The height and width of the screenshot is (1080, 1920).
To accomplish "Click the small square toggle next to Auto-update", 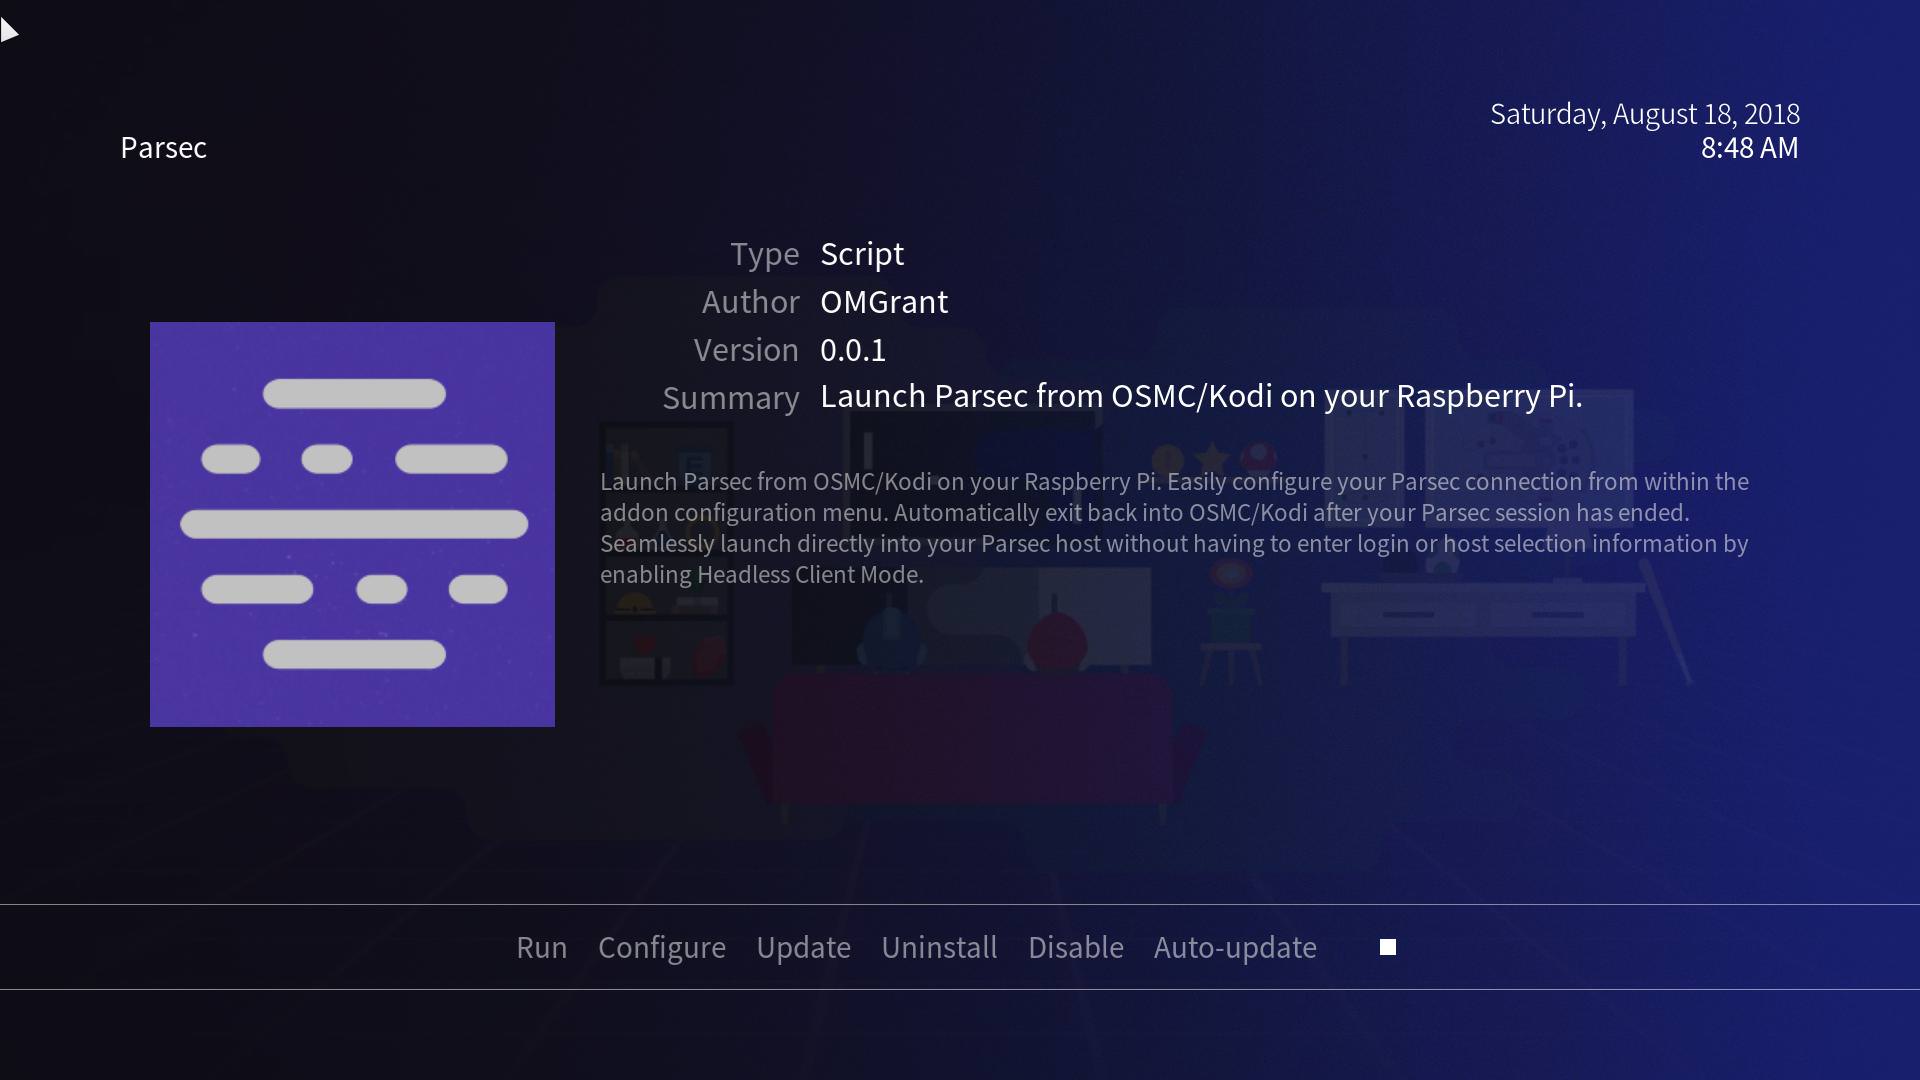I will 1387,947.
